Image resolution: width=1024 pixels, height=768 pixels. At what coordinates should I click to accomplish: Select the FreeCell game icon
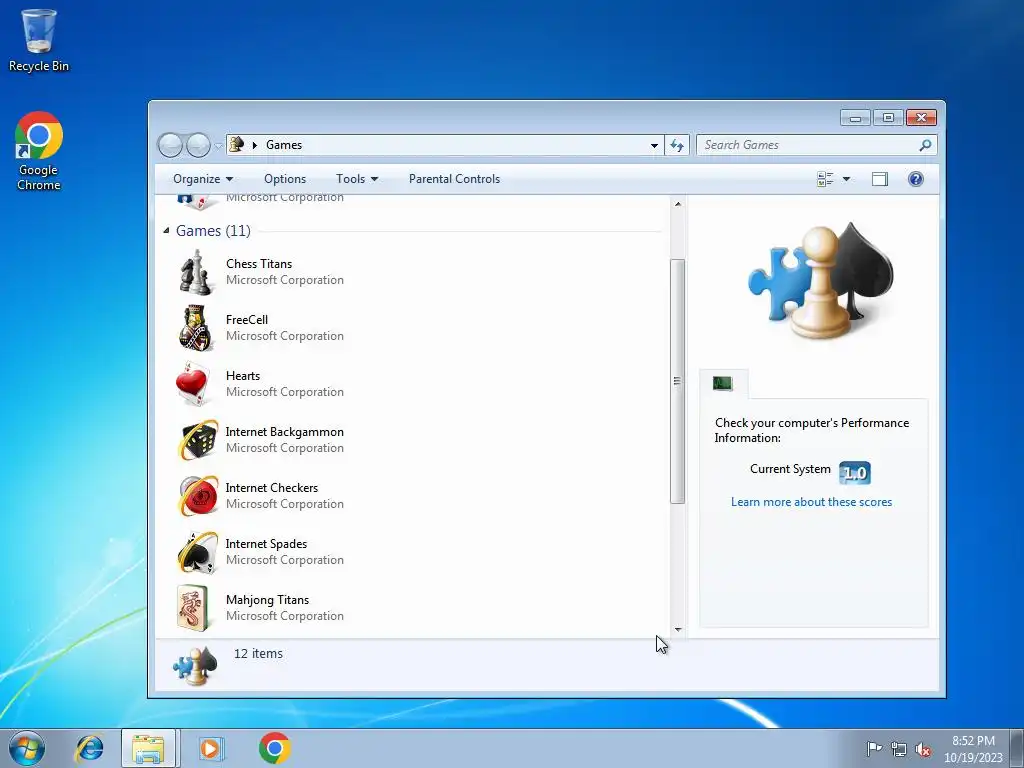[195, 328]
